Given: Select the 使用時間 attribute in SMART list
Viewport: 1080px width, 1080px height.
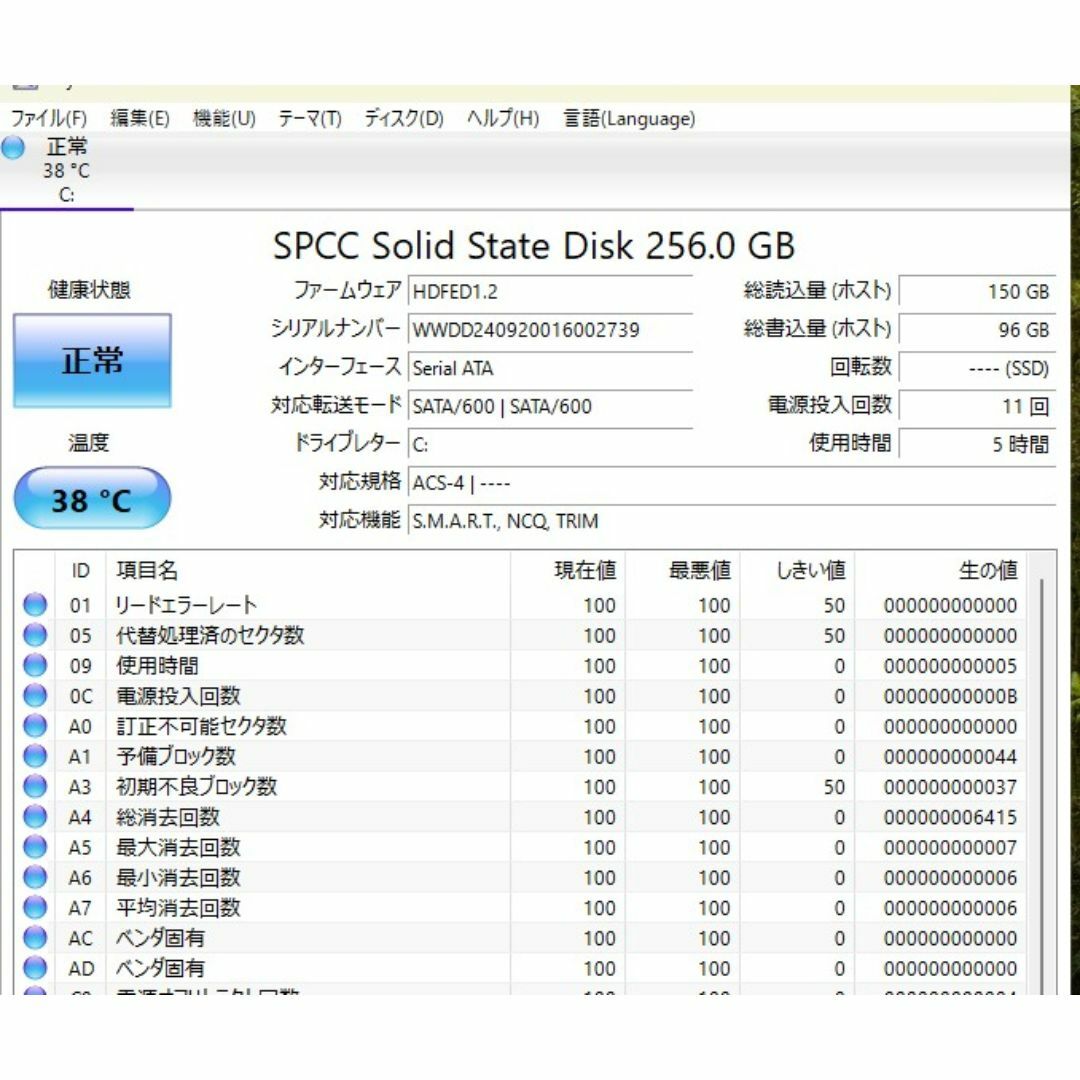Looking at the screenshot, I should click(521, 665).
